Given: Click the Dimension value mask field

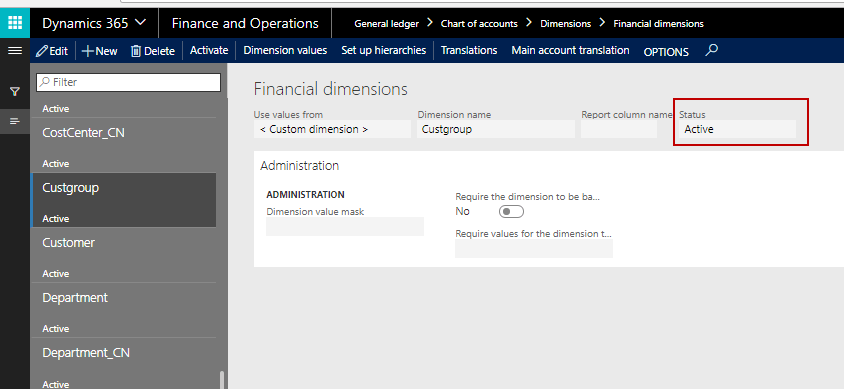Looking at the screenshot, I should [345, 227].
